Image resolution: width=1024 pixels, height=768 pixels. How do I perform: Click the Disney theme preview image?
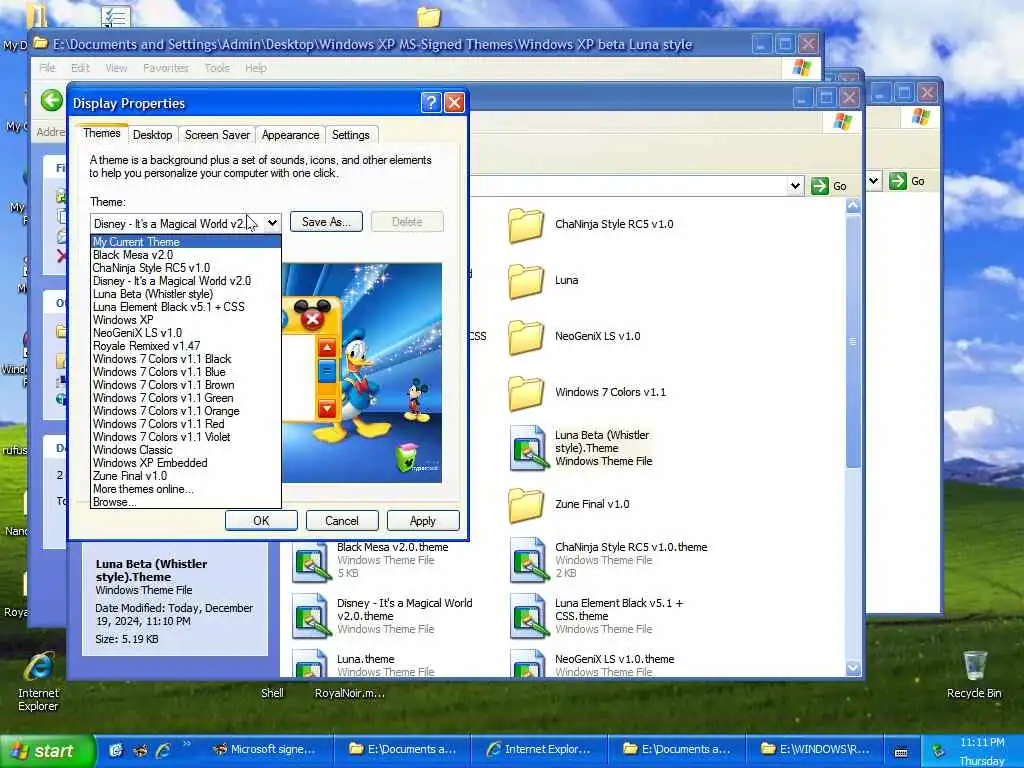[x=362, y=373]
